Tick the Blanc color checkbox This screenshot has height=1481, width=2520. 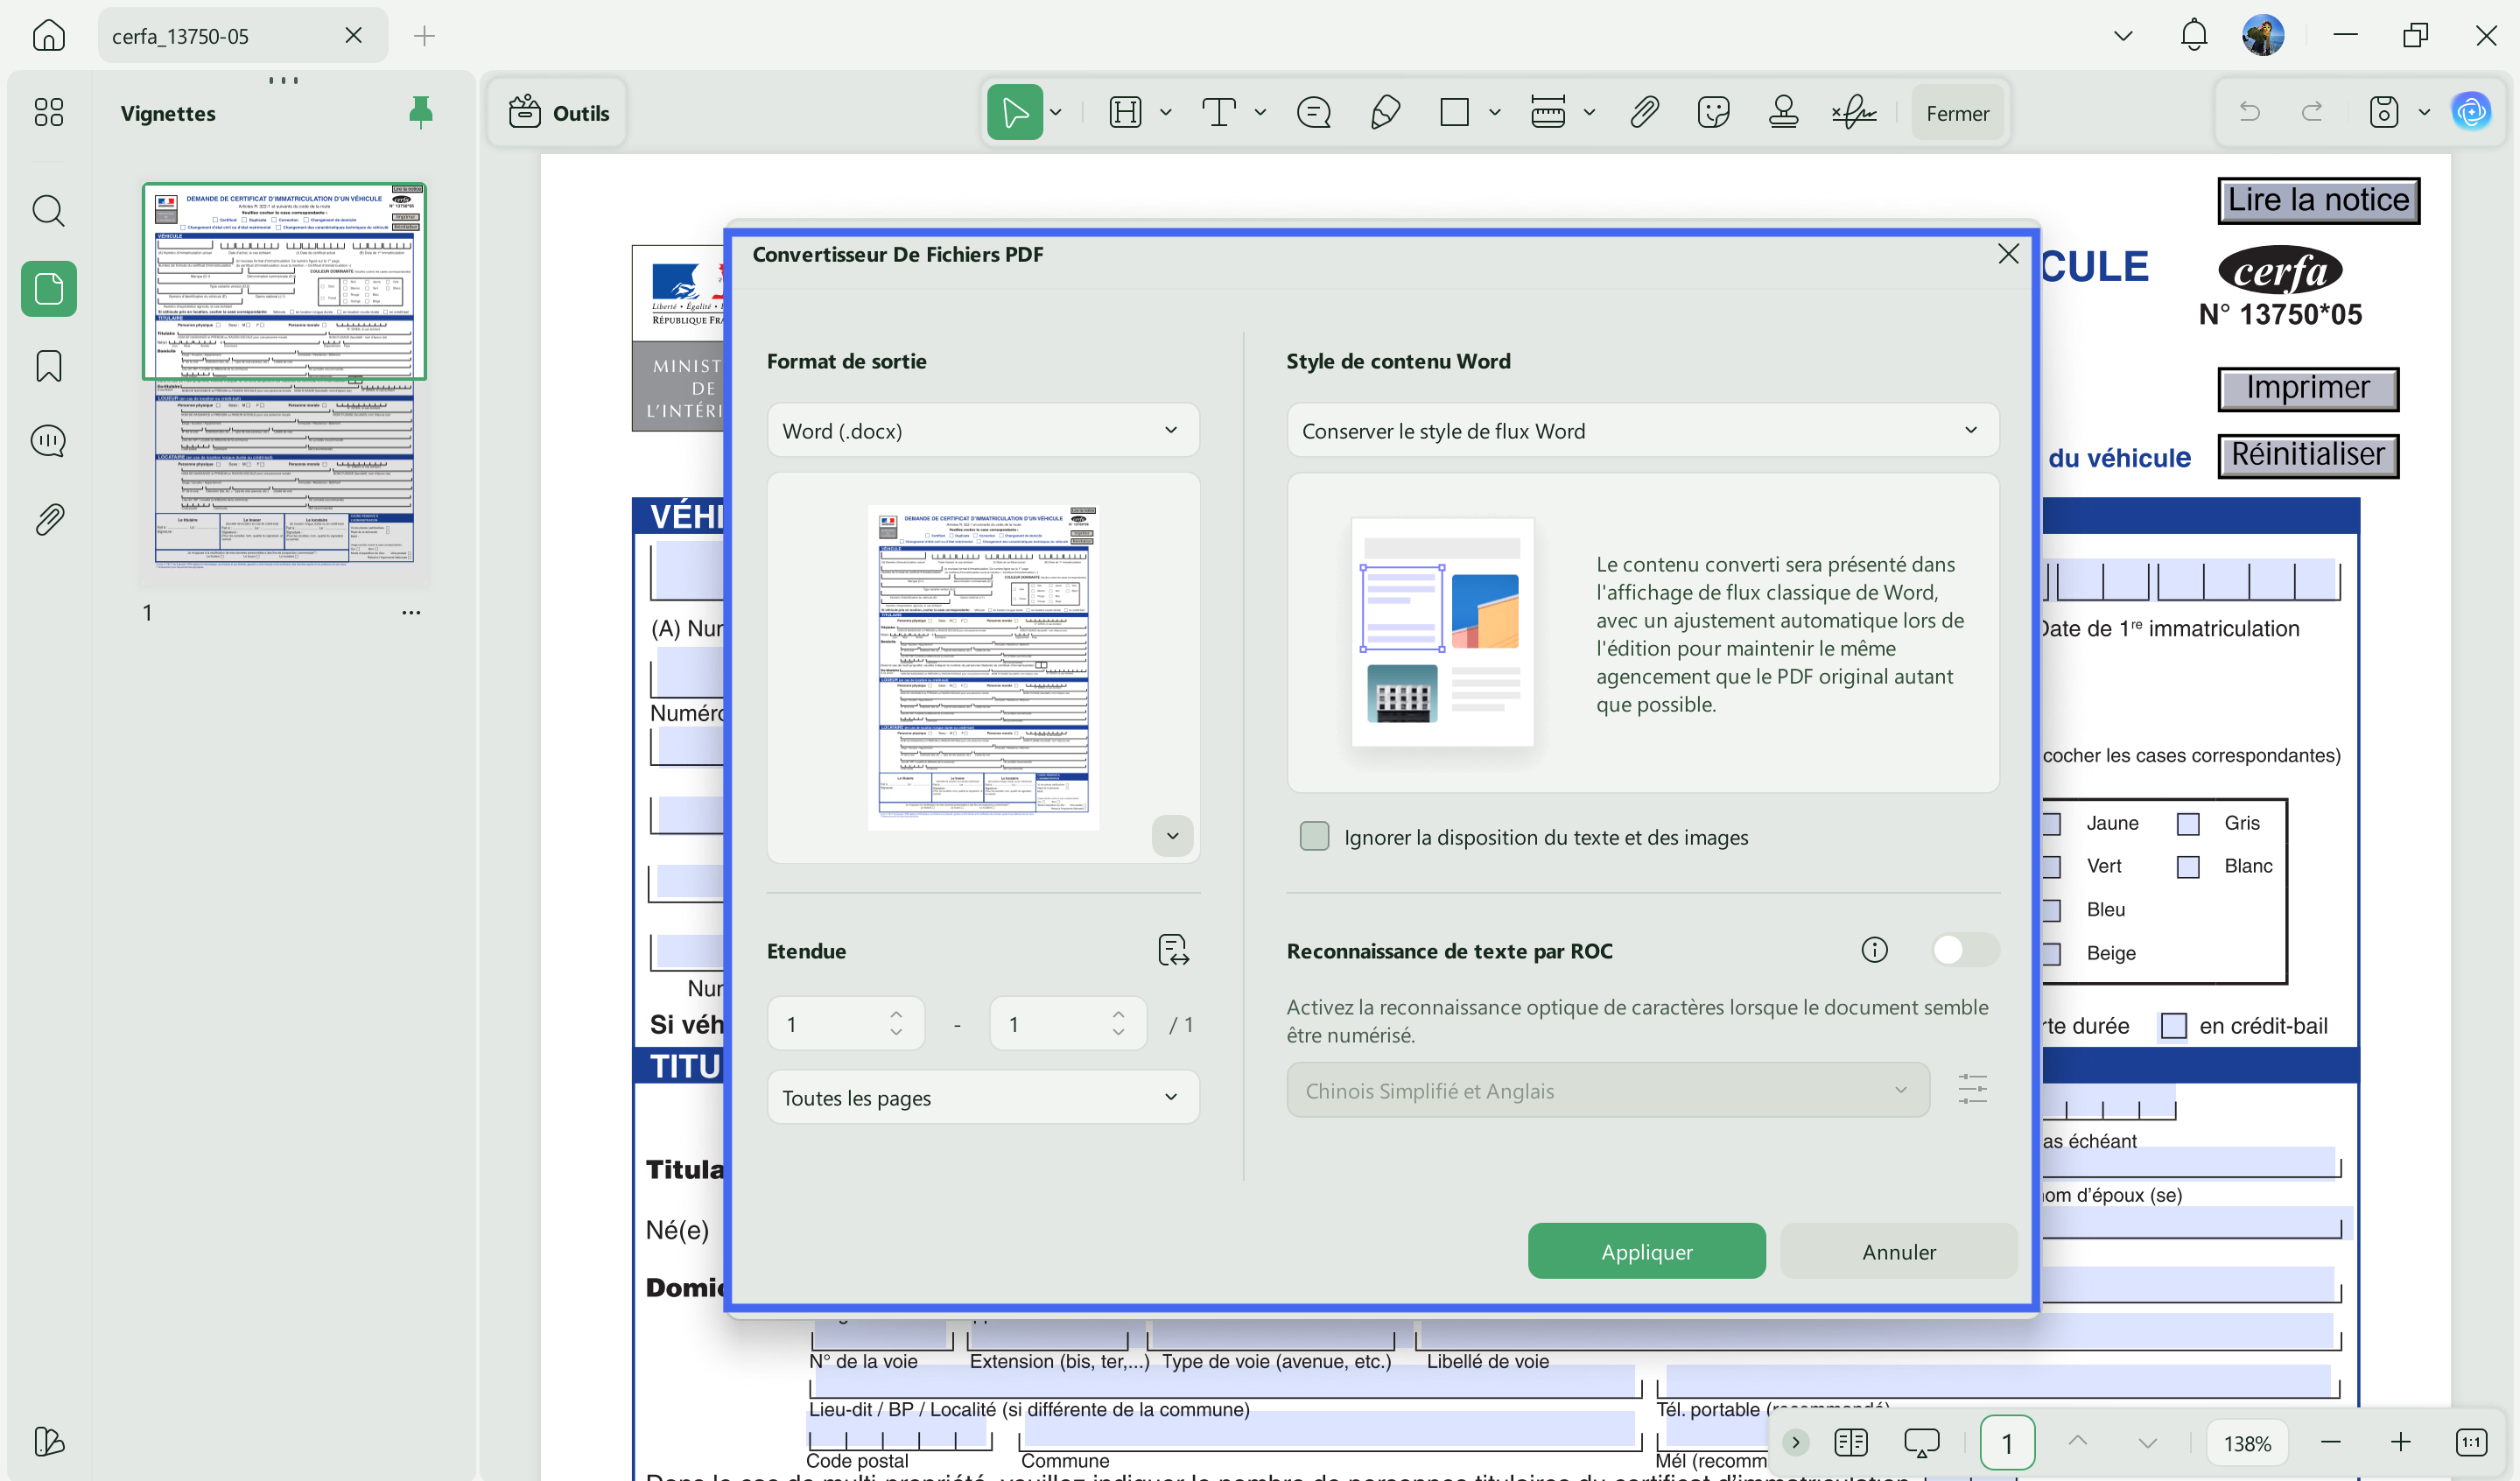(2188, 867)
